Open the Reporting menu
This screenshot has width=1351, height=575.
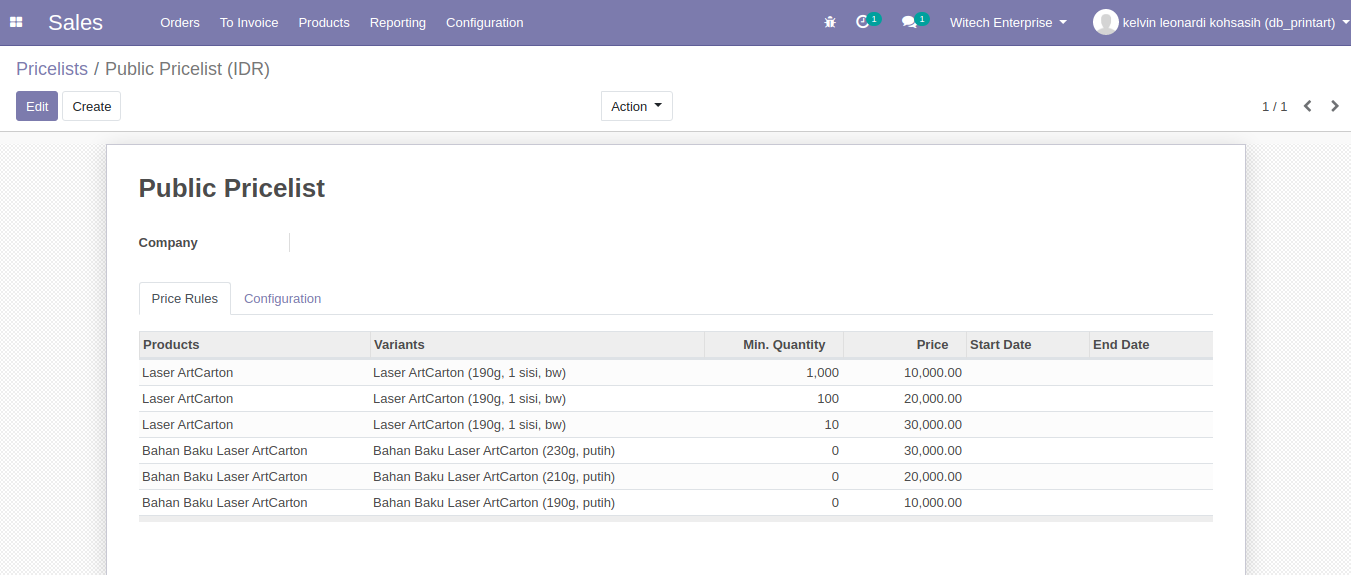click(x=397, y=22)
